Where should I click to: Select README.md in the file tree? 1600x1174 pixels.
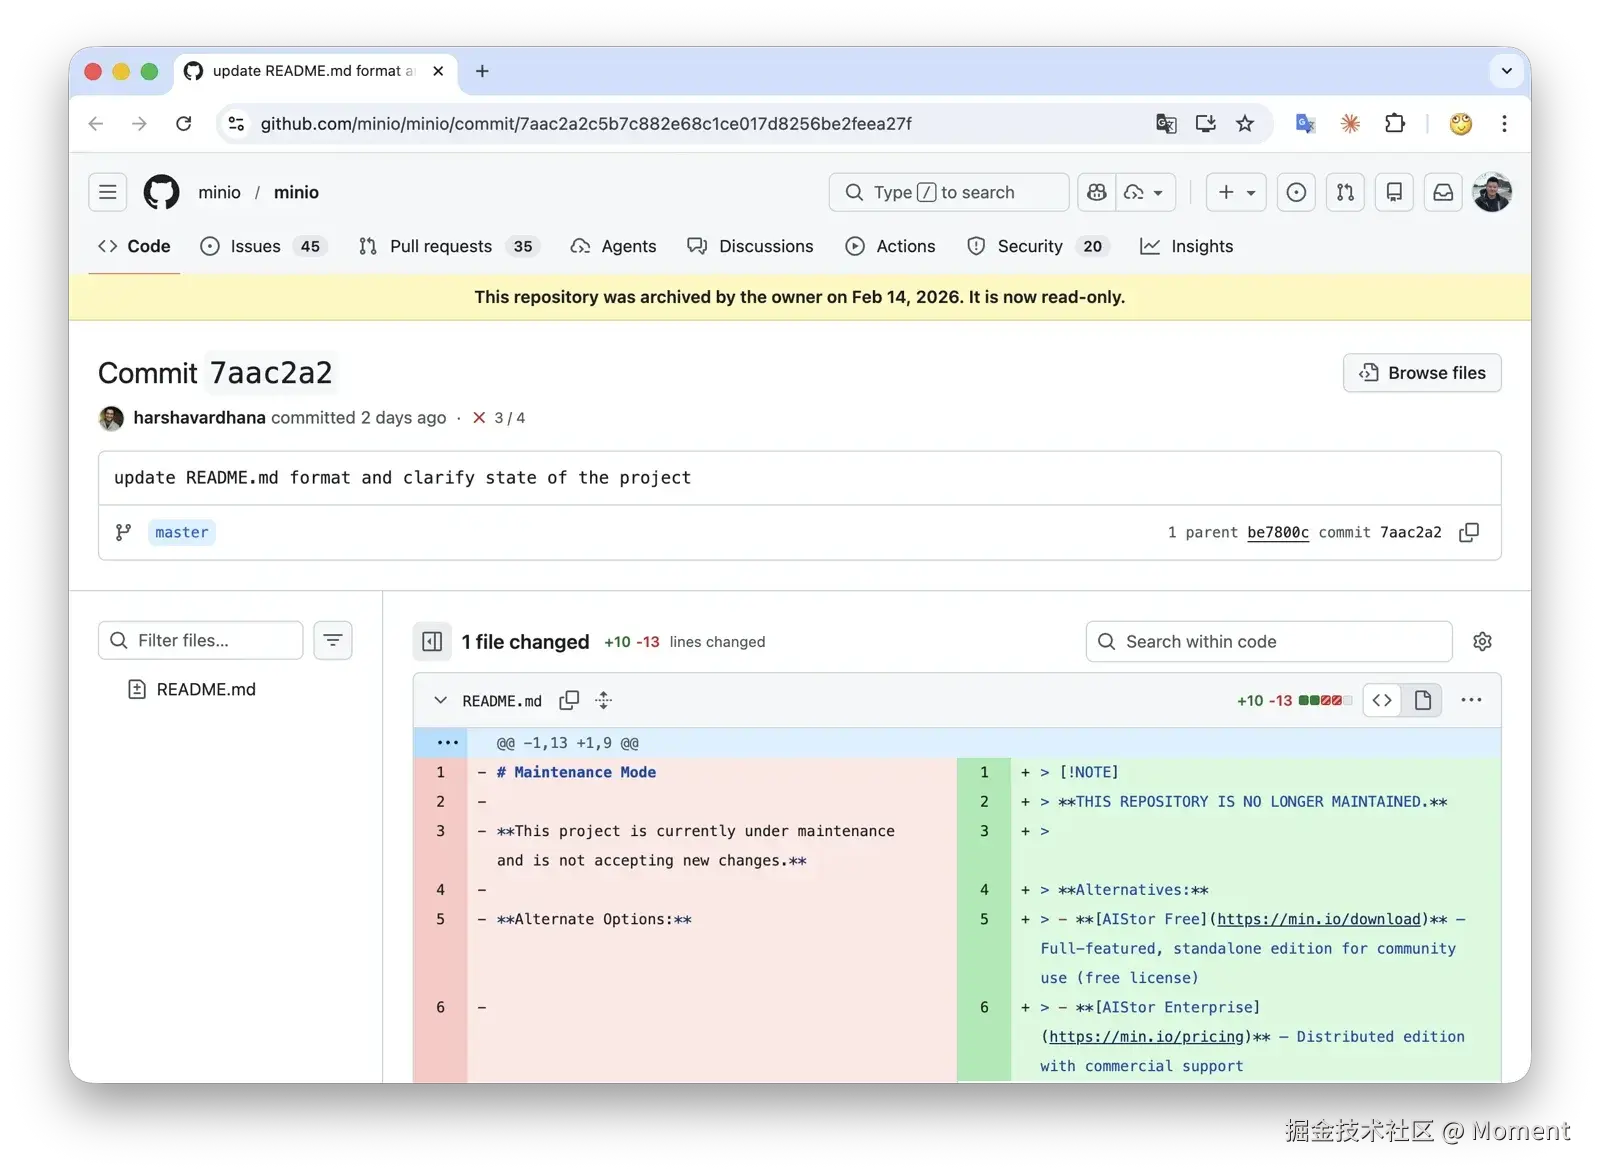(206, 689)
